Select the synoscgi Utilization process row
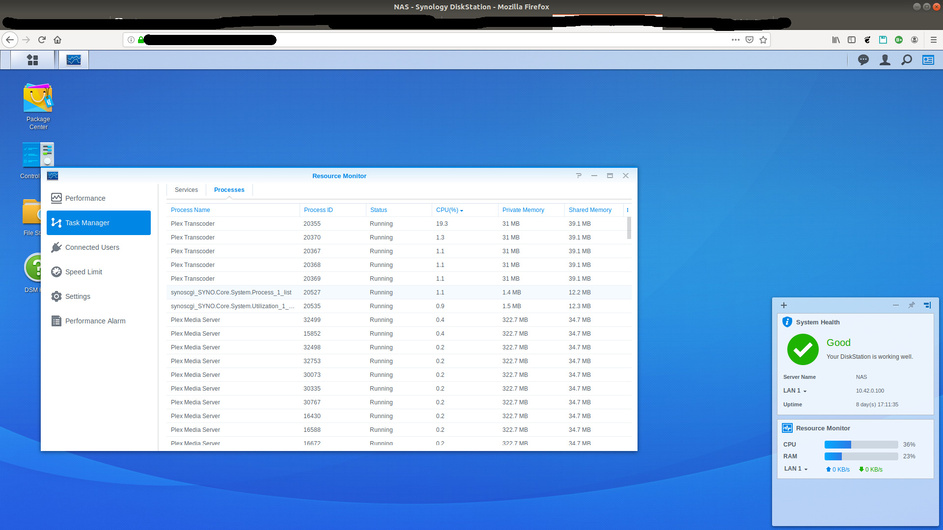The image size is (943, 530). point(399,306)
